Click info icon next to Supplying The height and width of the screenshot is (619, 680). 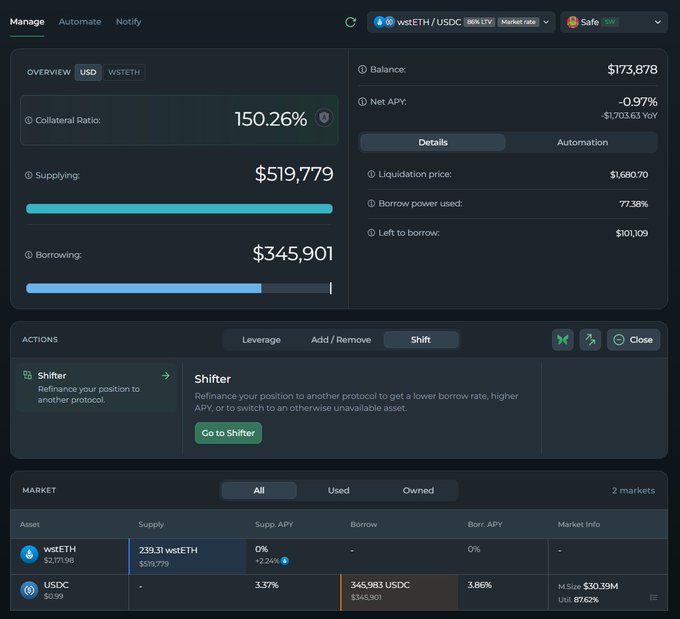[x=29, y=175]
